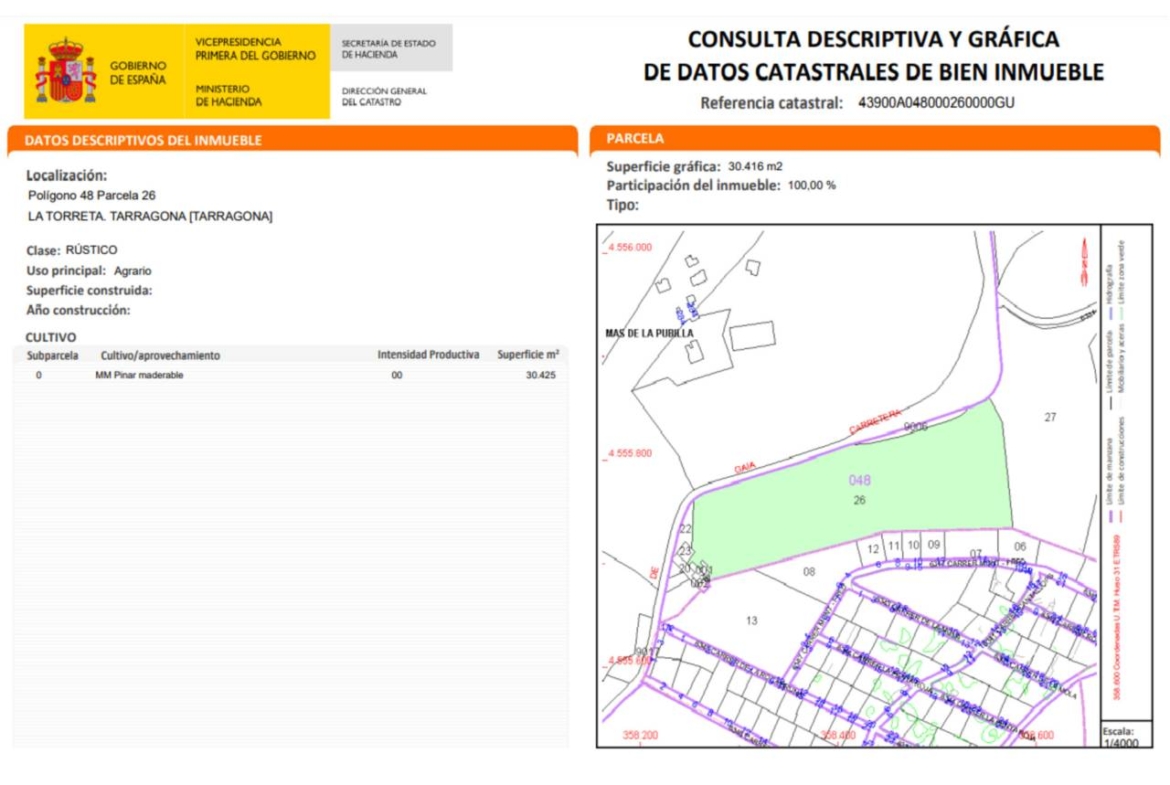Click the 'Intensidad Productiva' column header
This screenshot has height=785, width=1170.
[428, 355]
